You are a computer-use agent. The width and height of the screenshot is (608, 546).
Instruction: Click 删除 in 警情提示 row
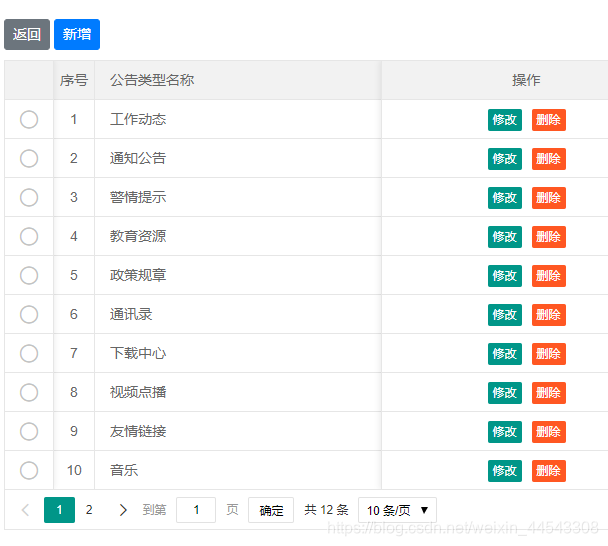549,198
